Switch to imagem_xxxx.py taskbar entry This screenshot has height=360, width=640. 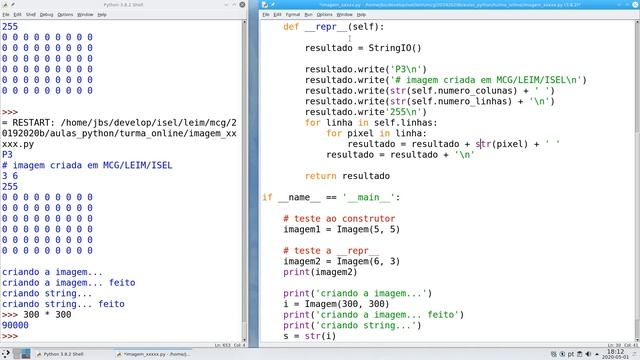click(154, 354)
